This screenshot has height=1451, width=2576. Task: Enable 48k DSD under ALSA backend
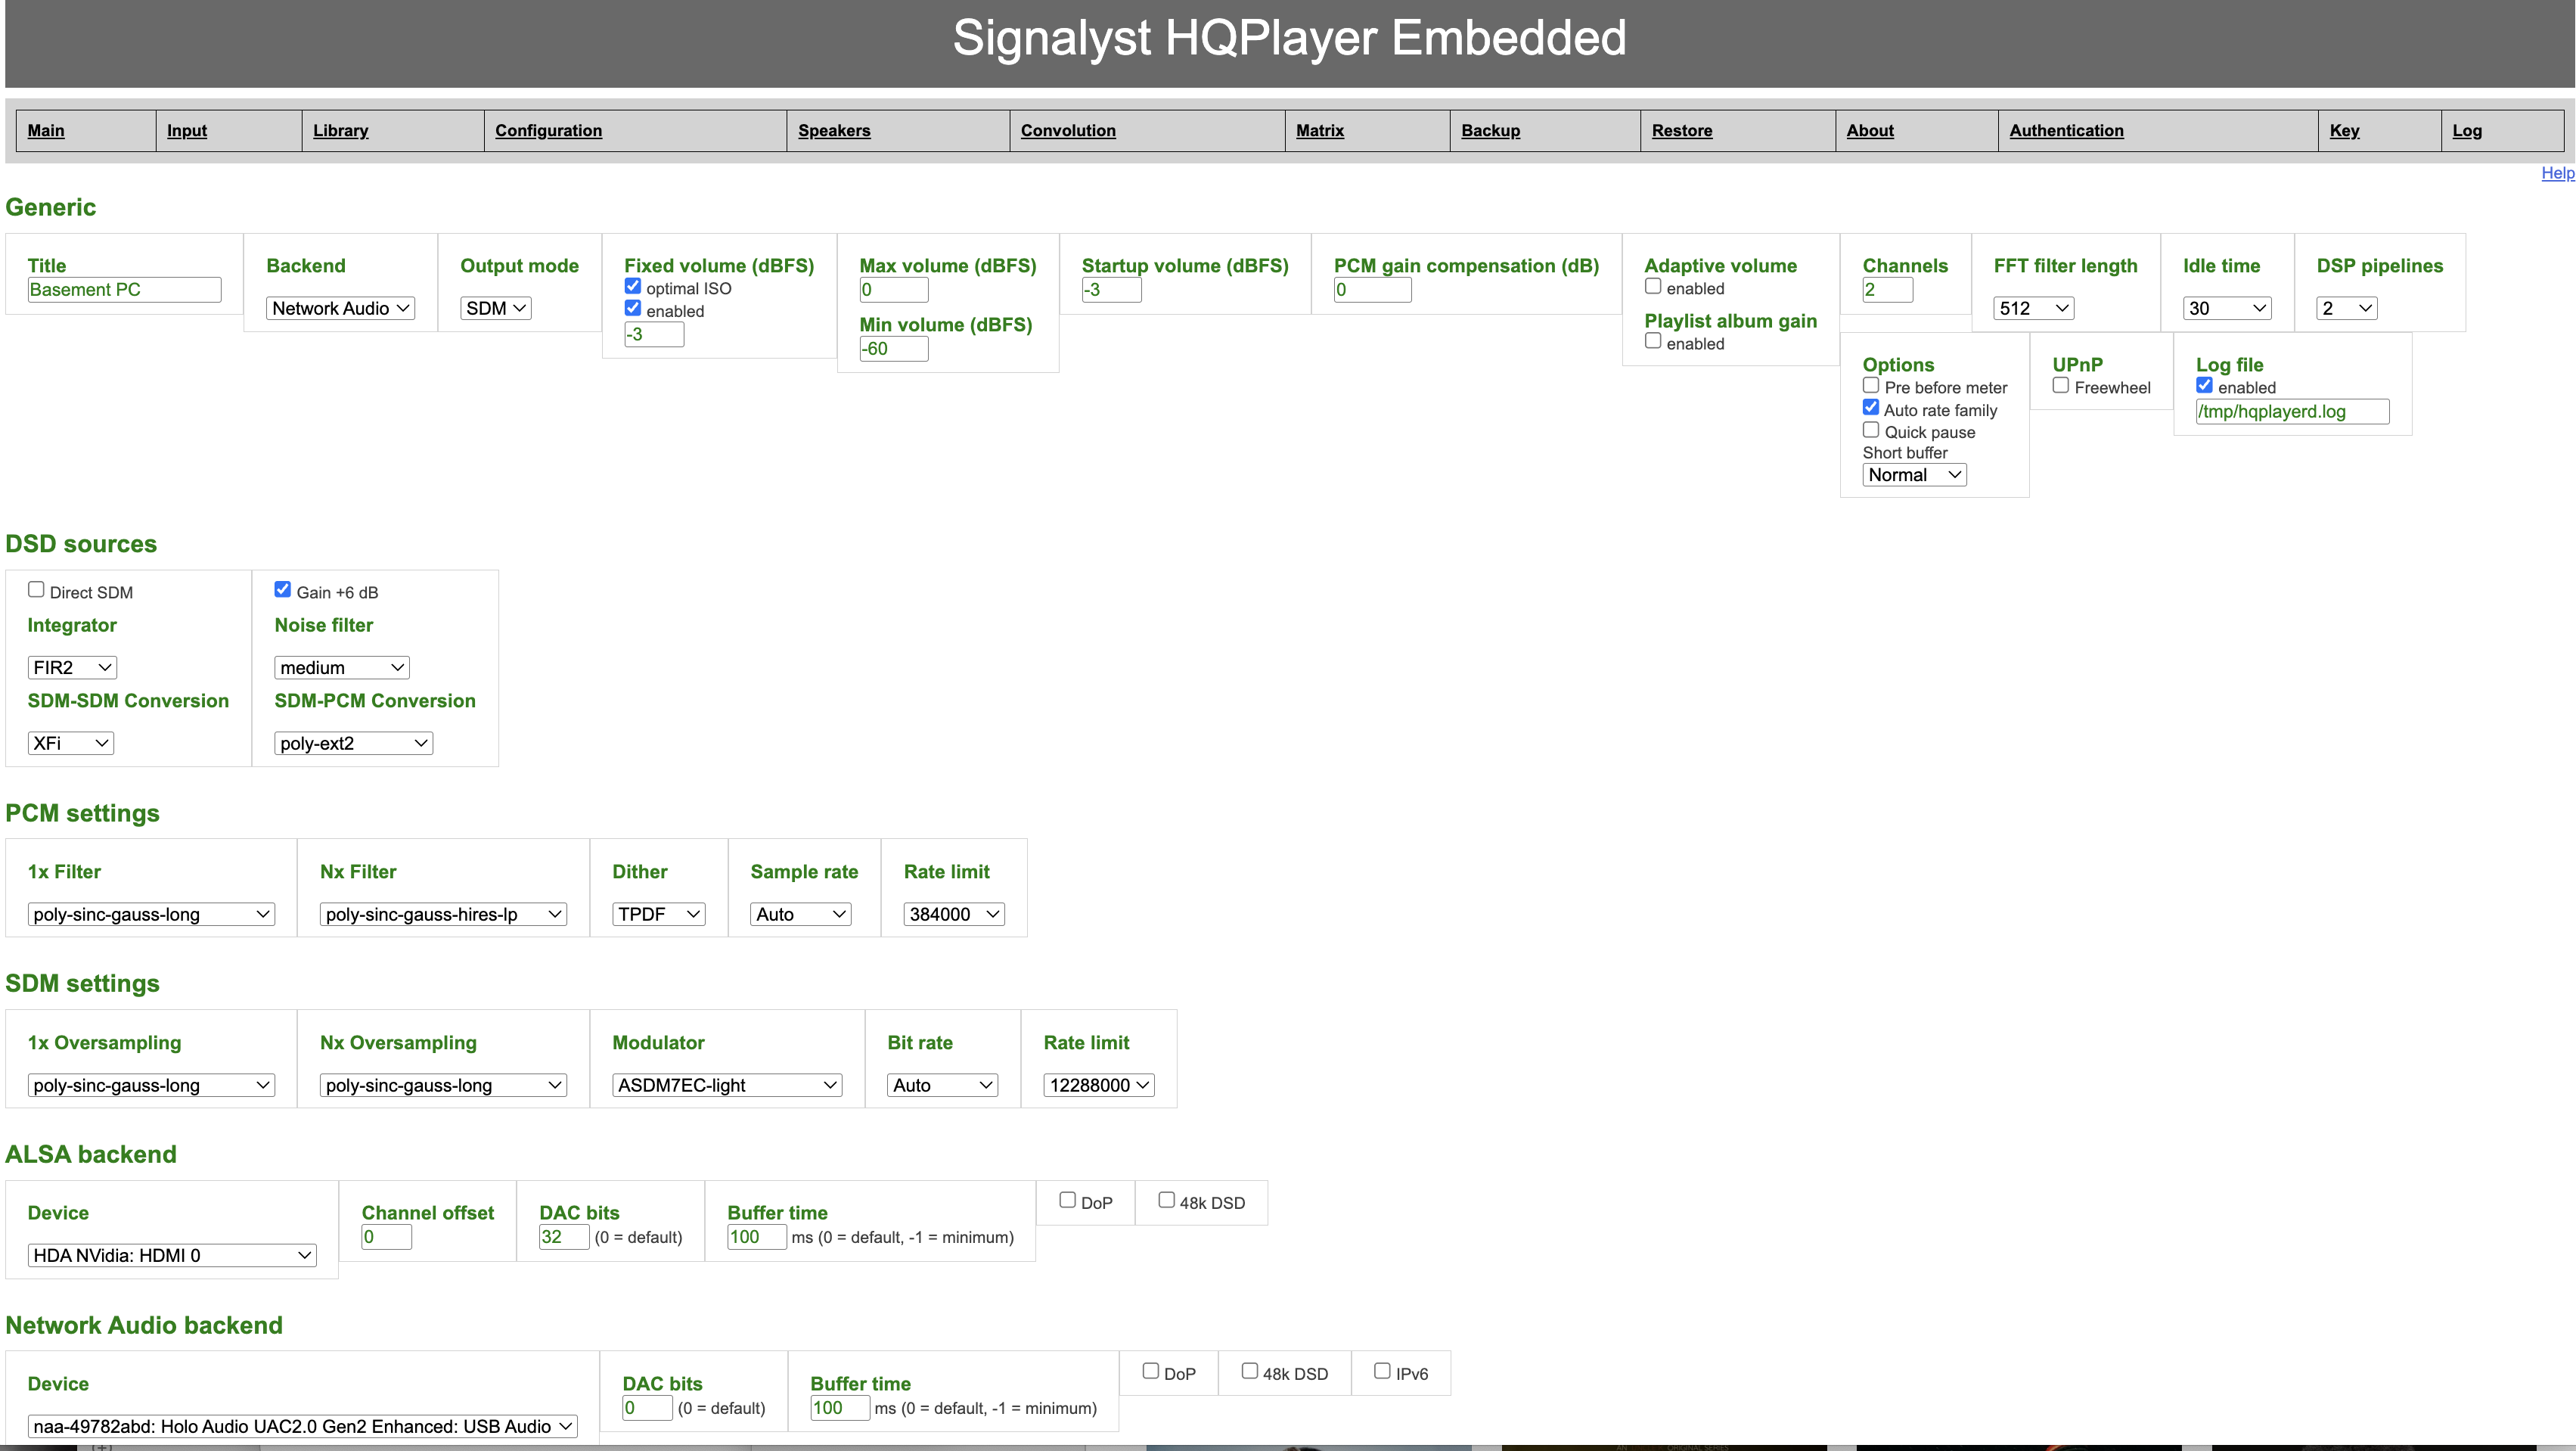pos(1166,1200)
